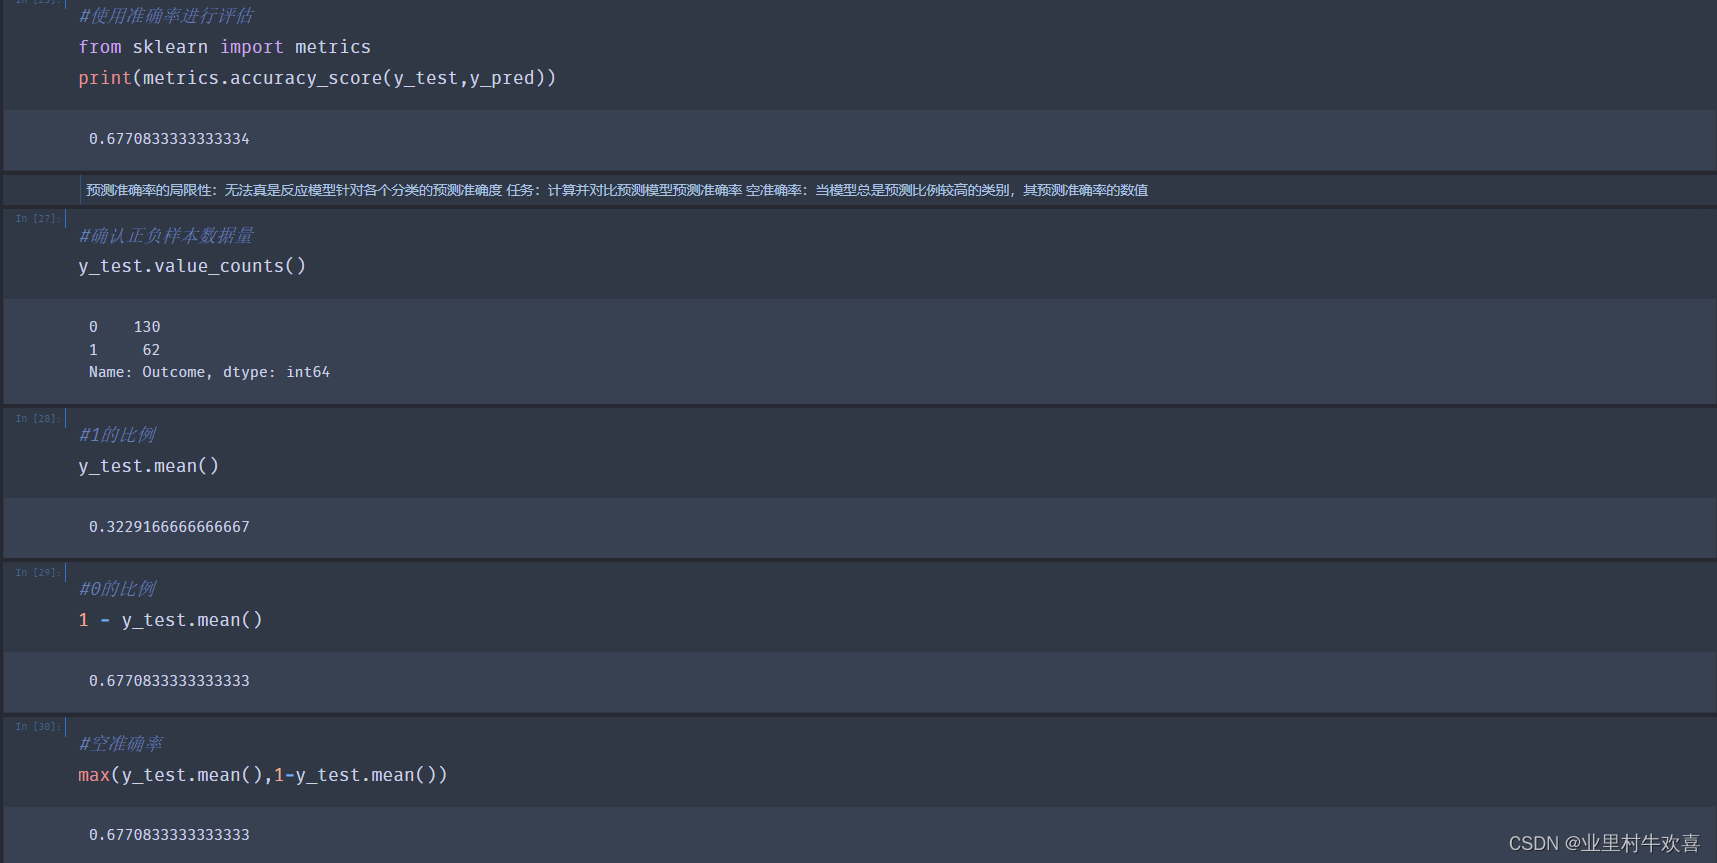The width and height of the screenshot is (1717, 863).
Task: Place cursor in '1 - y_test.mean()' code
Action: 170,620
